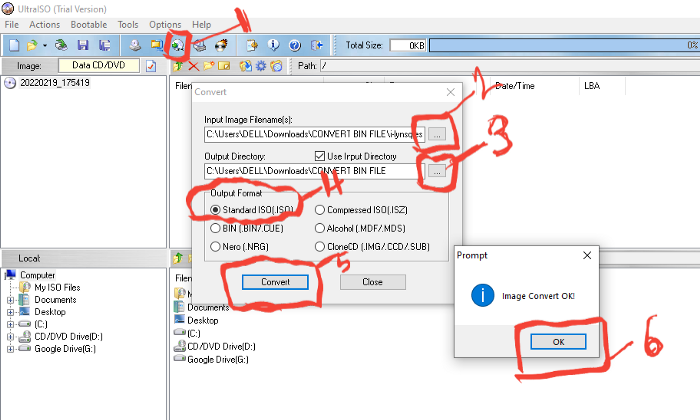Click the Help question mark toolbar icon
Image resolution: width=700 pixels, height=420 pixels.
point(295,45)
